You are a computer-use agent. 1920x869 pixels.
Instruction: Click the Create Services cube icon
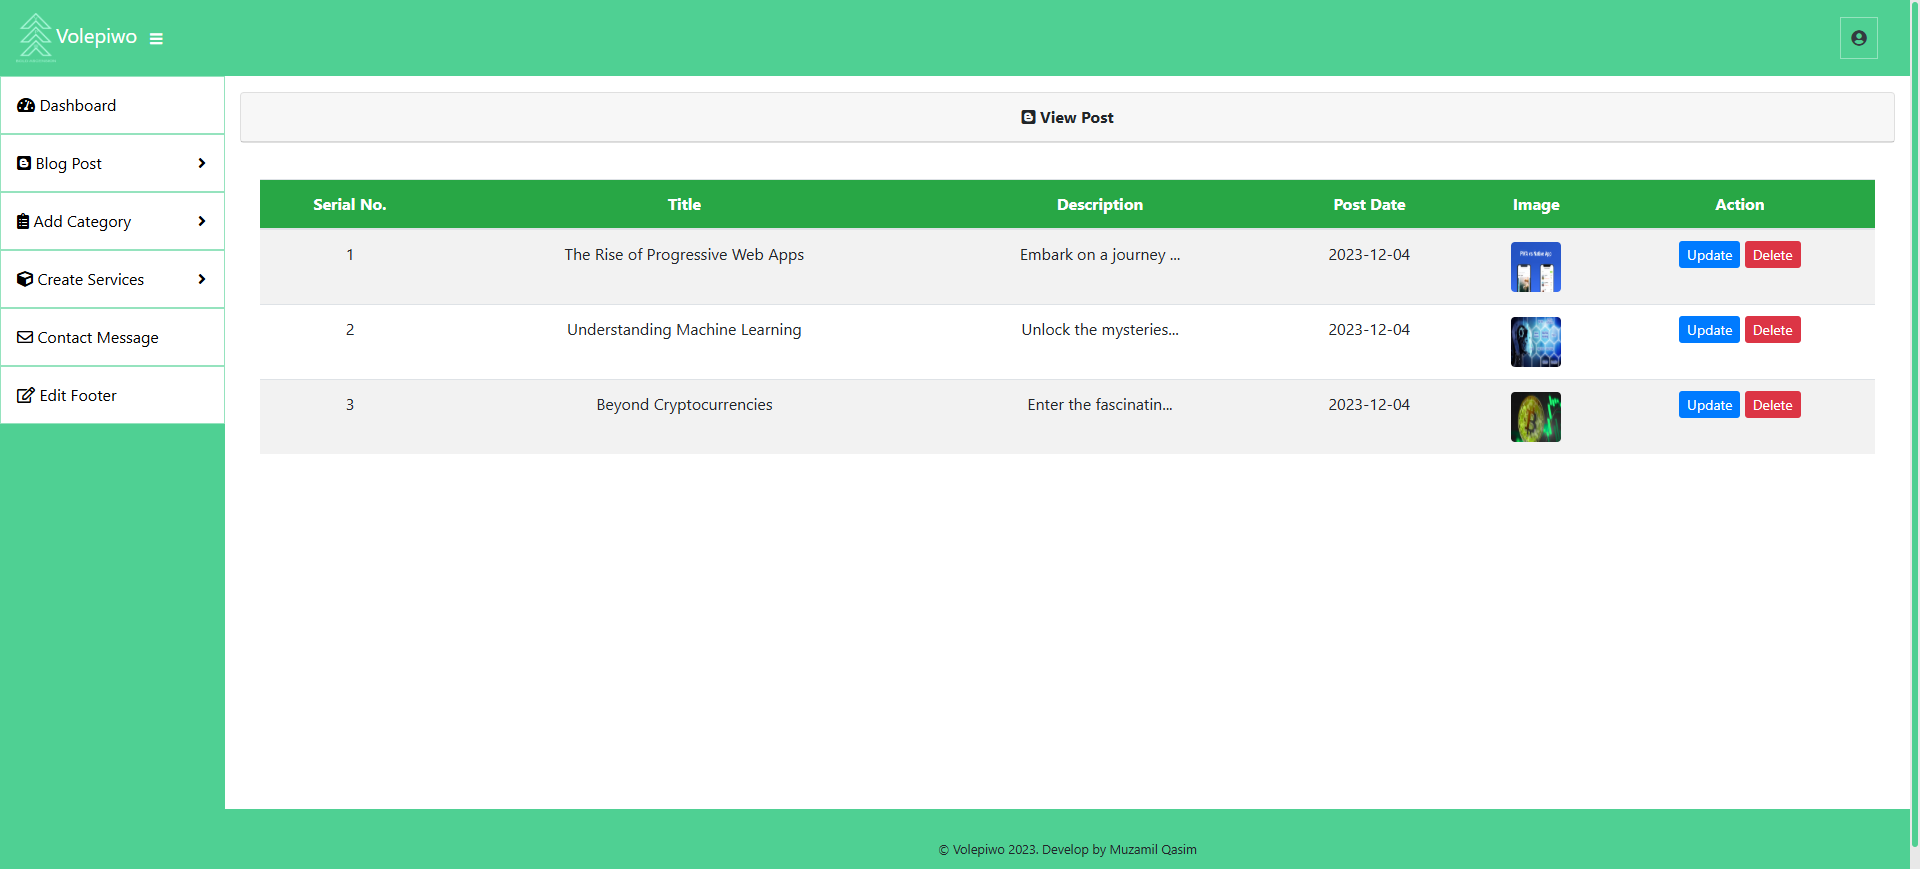pos(25,280)
